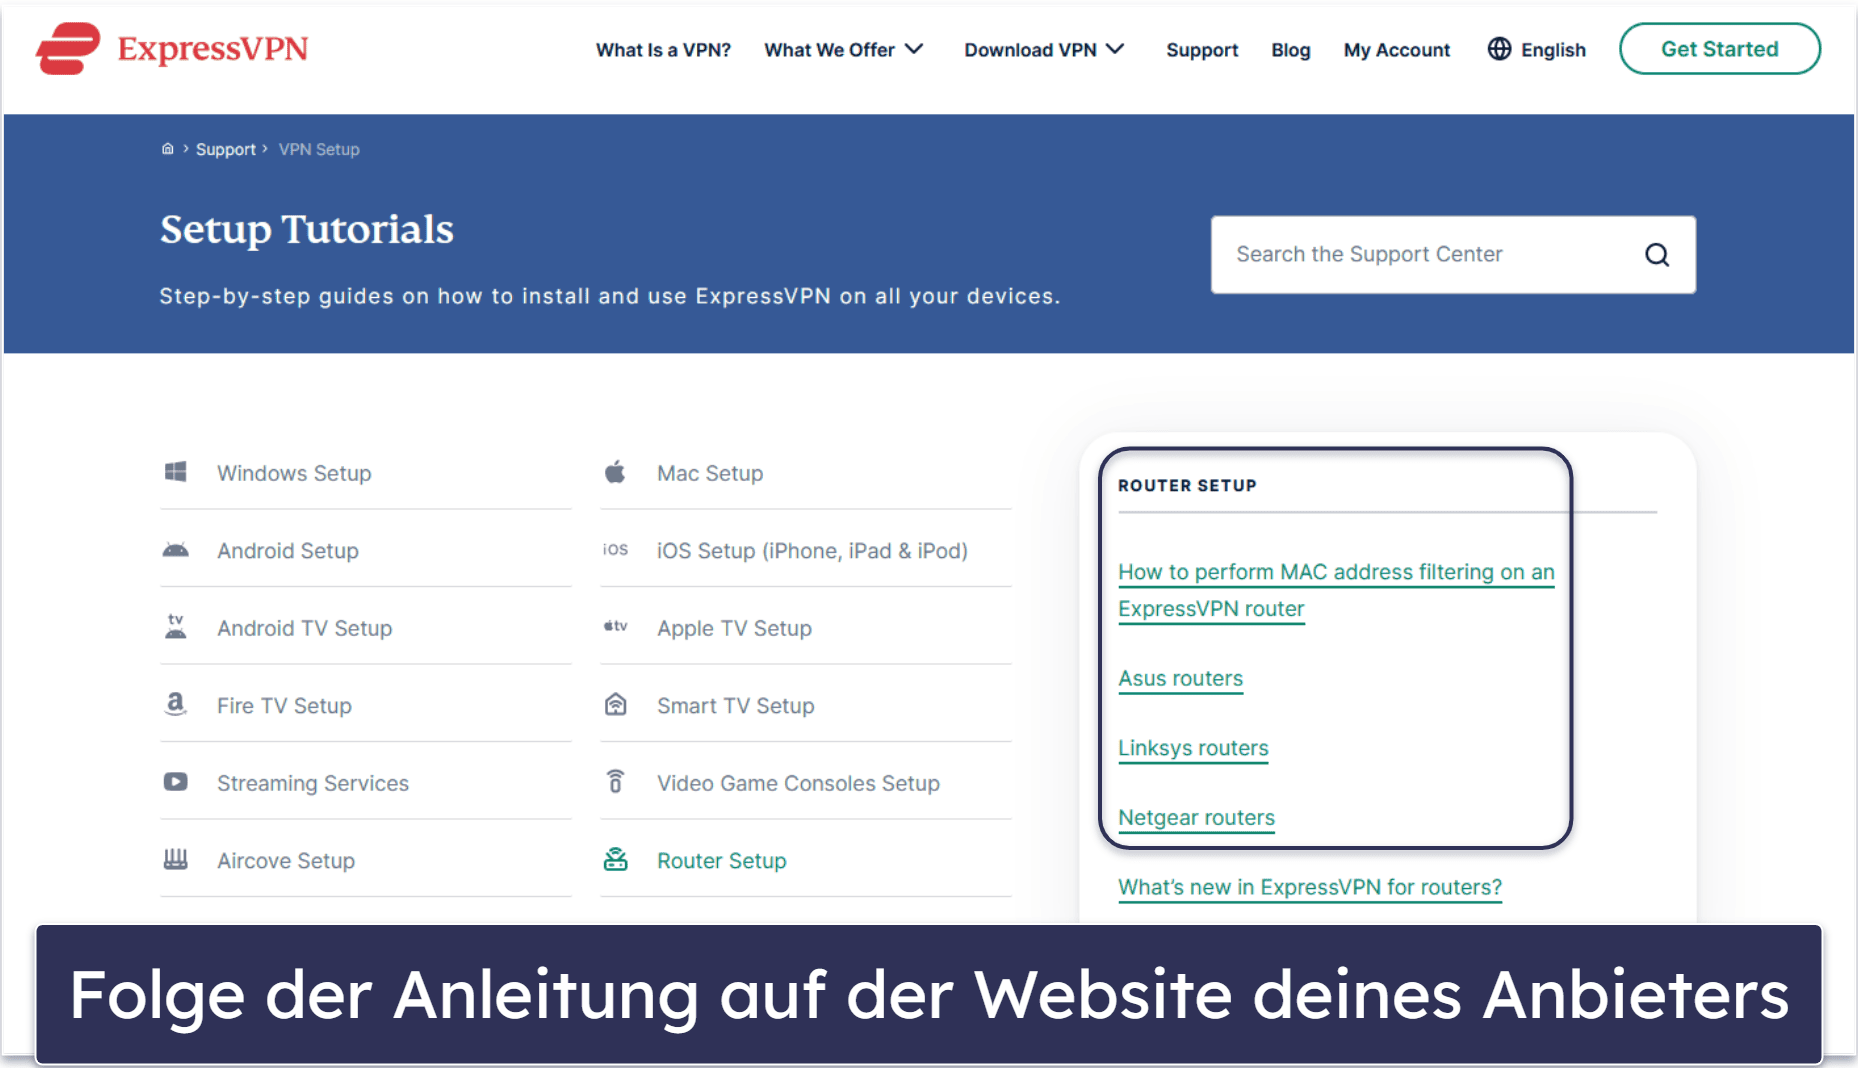Open the Blog menu item
Viewport: 1858px width, 1068px height.
pos(1291,50)
